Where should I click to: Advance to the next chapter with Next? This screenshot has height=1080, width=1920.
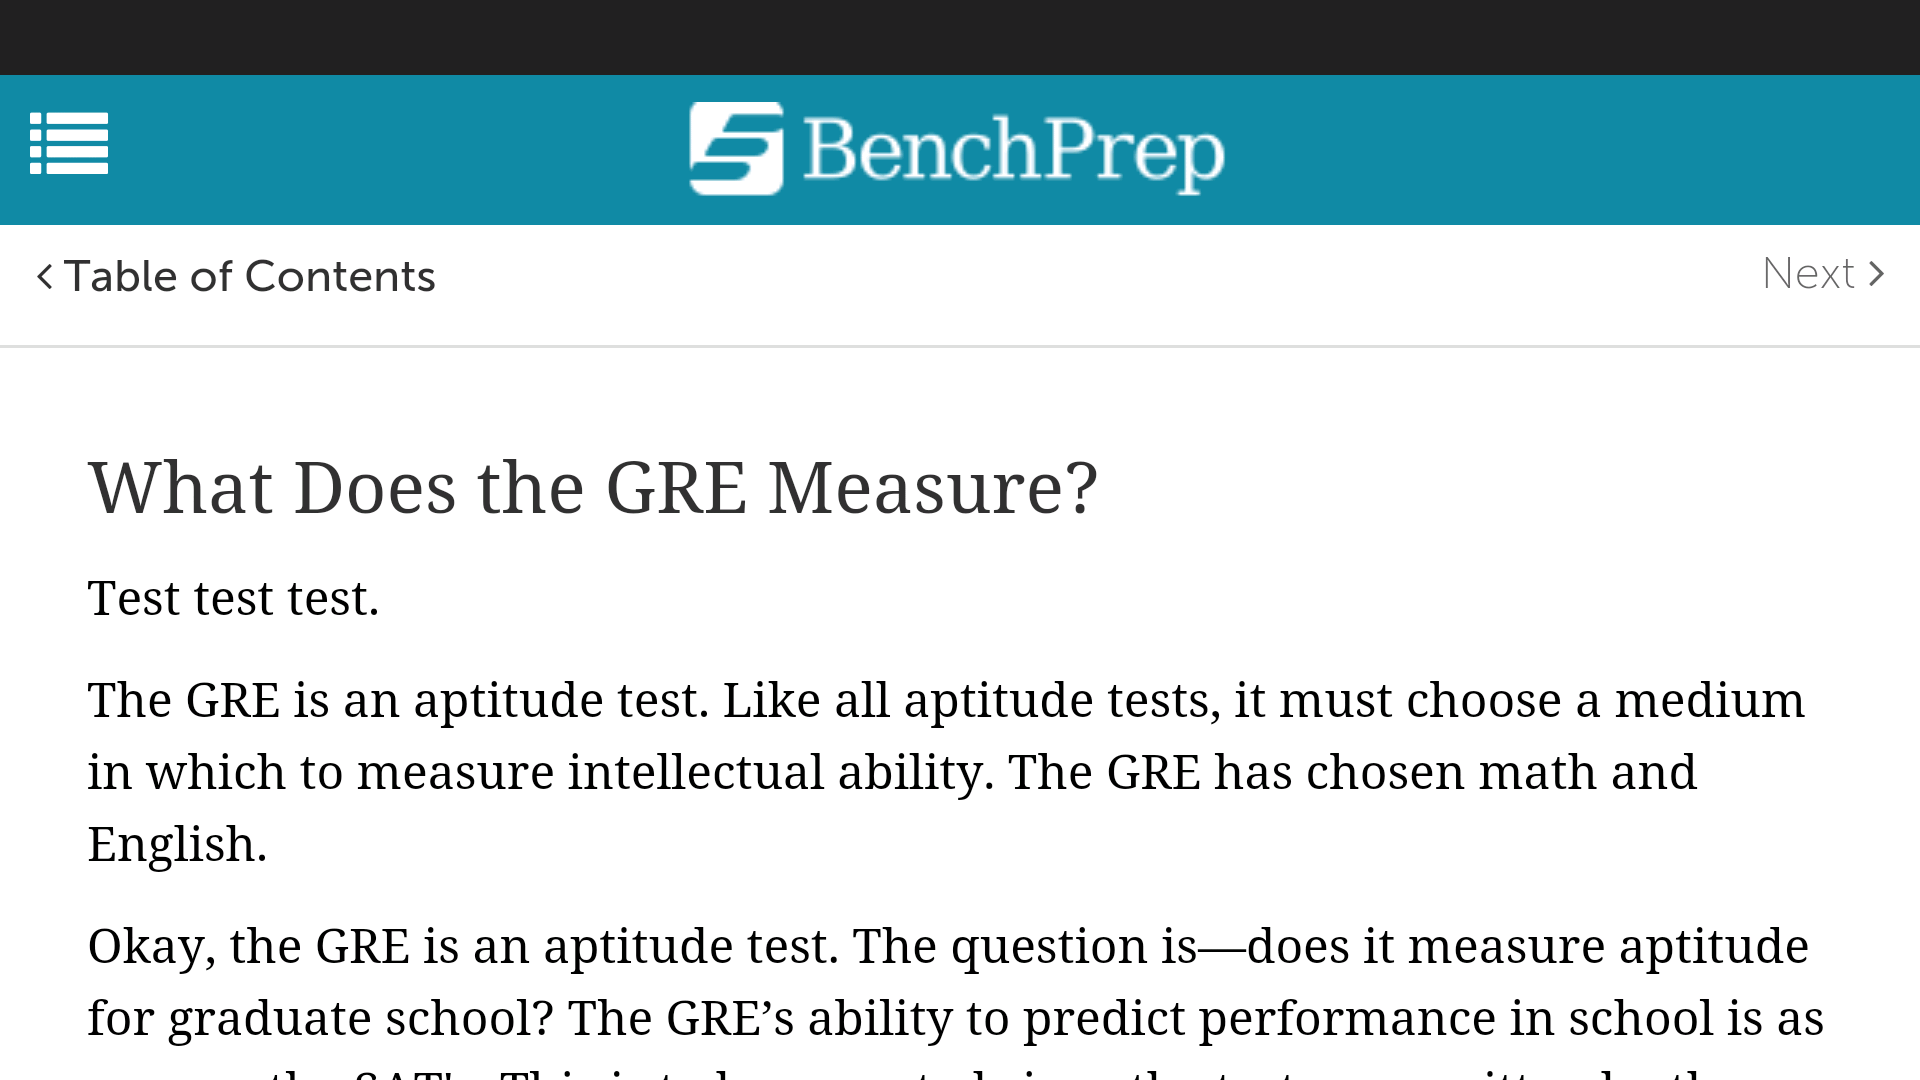pos(1810,274)
